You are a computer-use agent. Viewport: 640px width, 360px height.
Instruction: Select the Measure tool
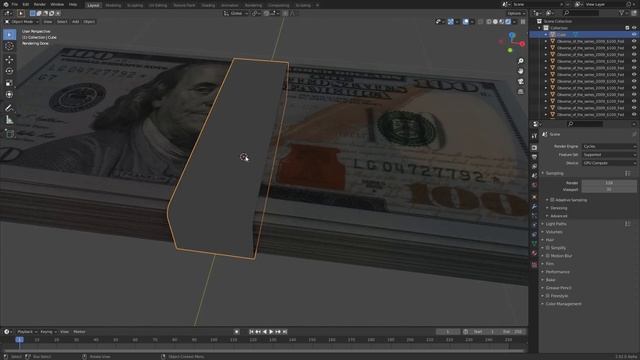tap(9, 120)
